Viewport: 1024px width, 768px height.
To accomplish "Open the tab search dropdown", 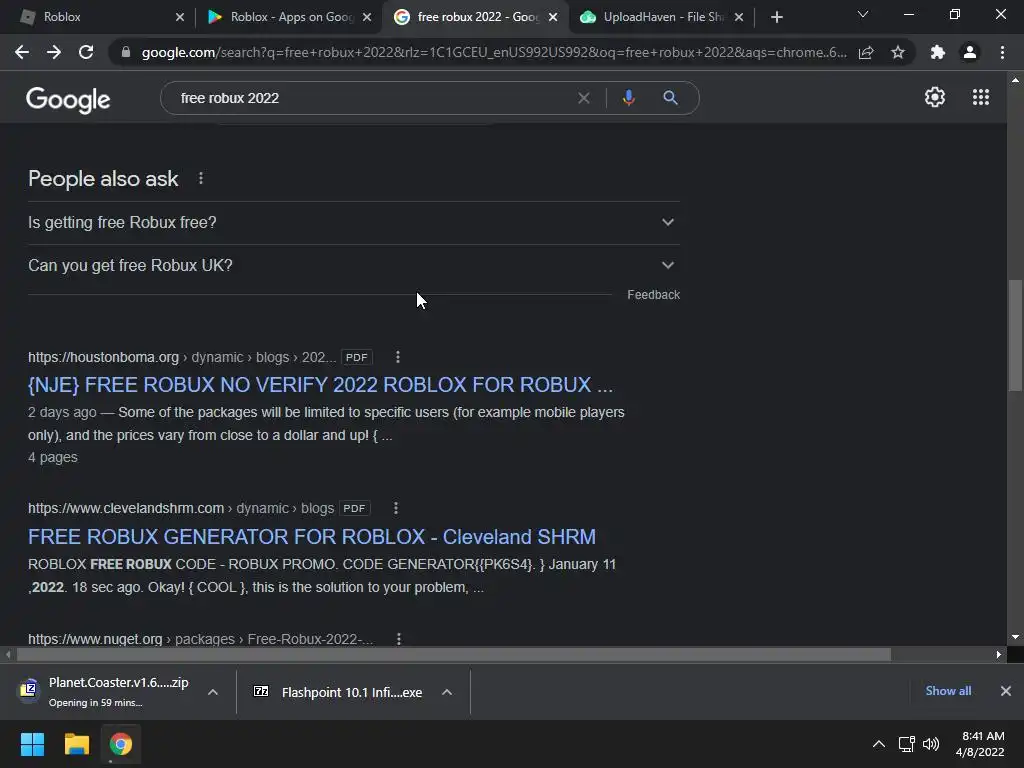I will 863,14.
